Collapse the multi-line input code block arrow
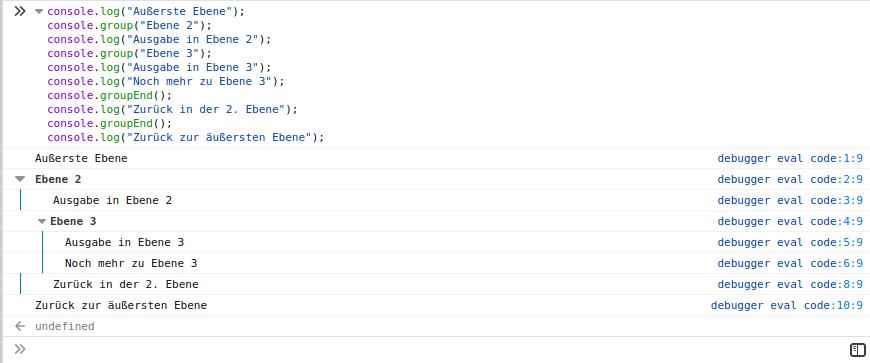The height and width of the screenshot is (363, 870). [39, 12]
